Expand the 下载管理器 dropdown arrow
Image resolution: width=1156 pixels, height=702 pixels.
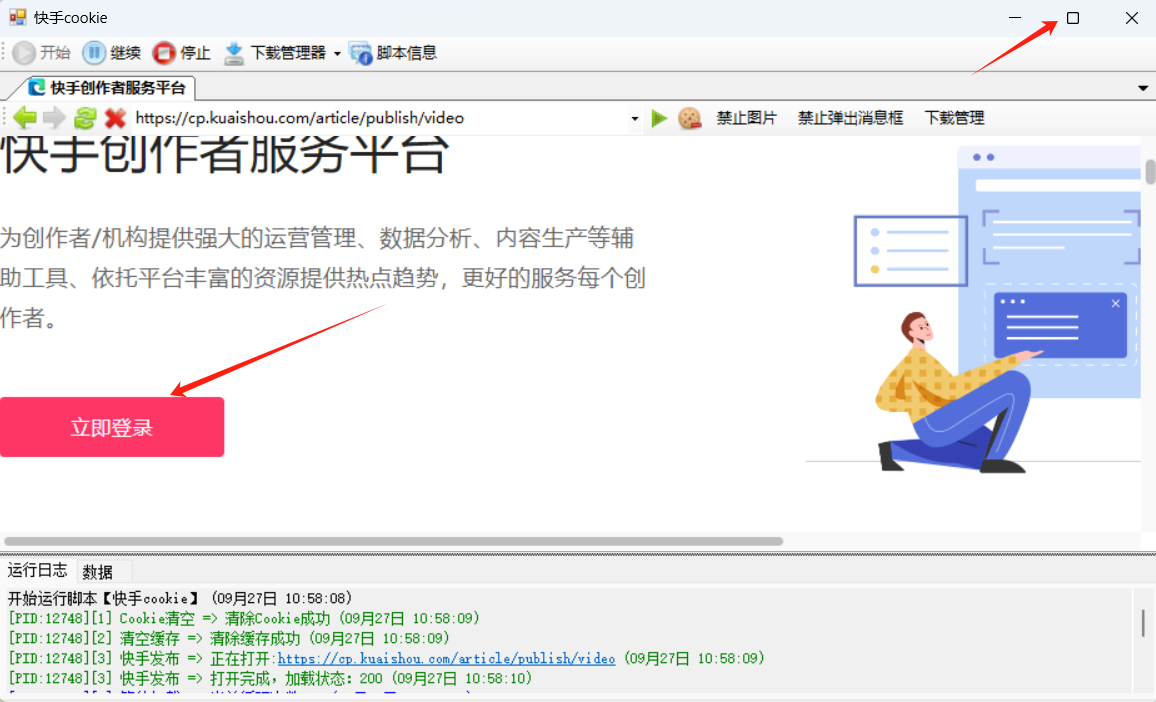pos(337,54)
